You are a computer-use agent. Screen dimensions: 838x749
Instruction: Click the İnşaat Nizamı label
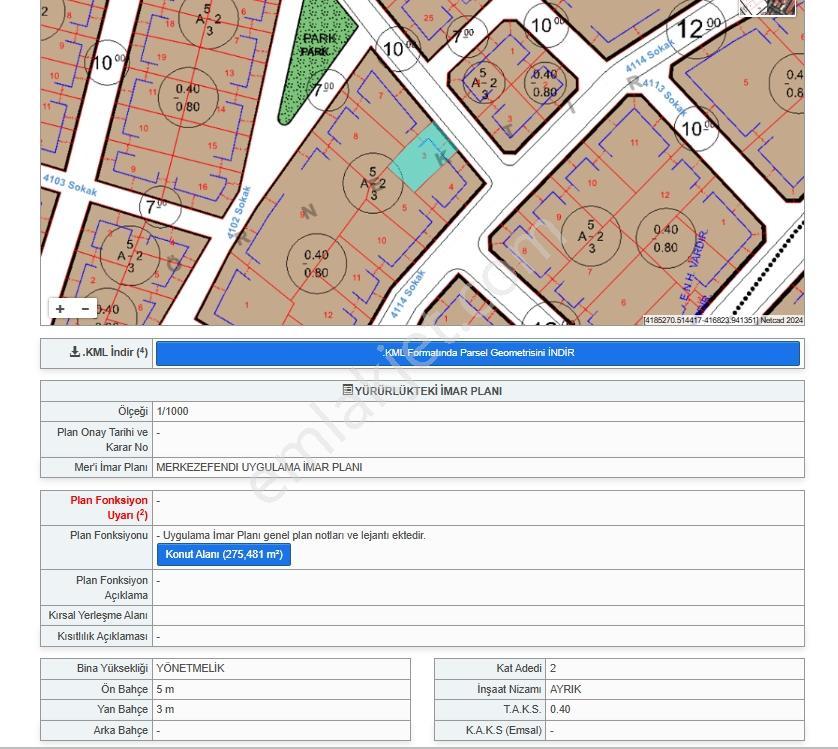coord(509,689)
